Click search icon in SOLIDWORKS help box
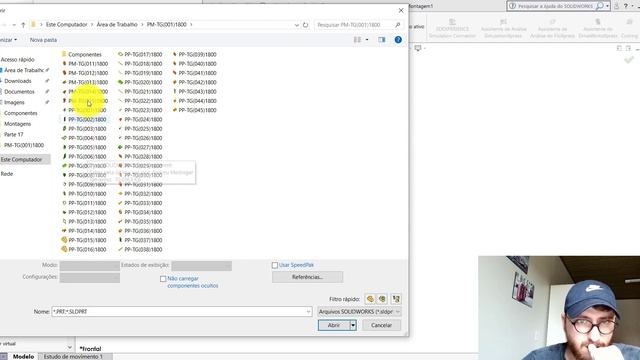The image size is (640, 360). point(600,6)
